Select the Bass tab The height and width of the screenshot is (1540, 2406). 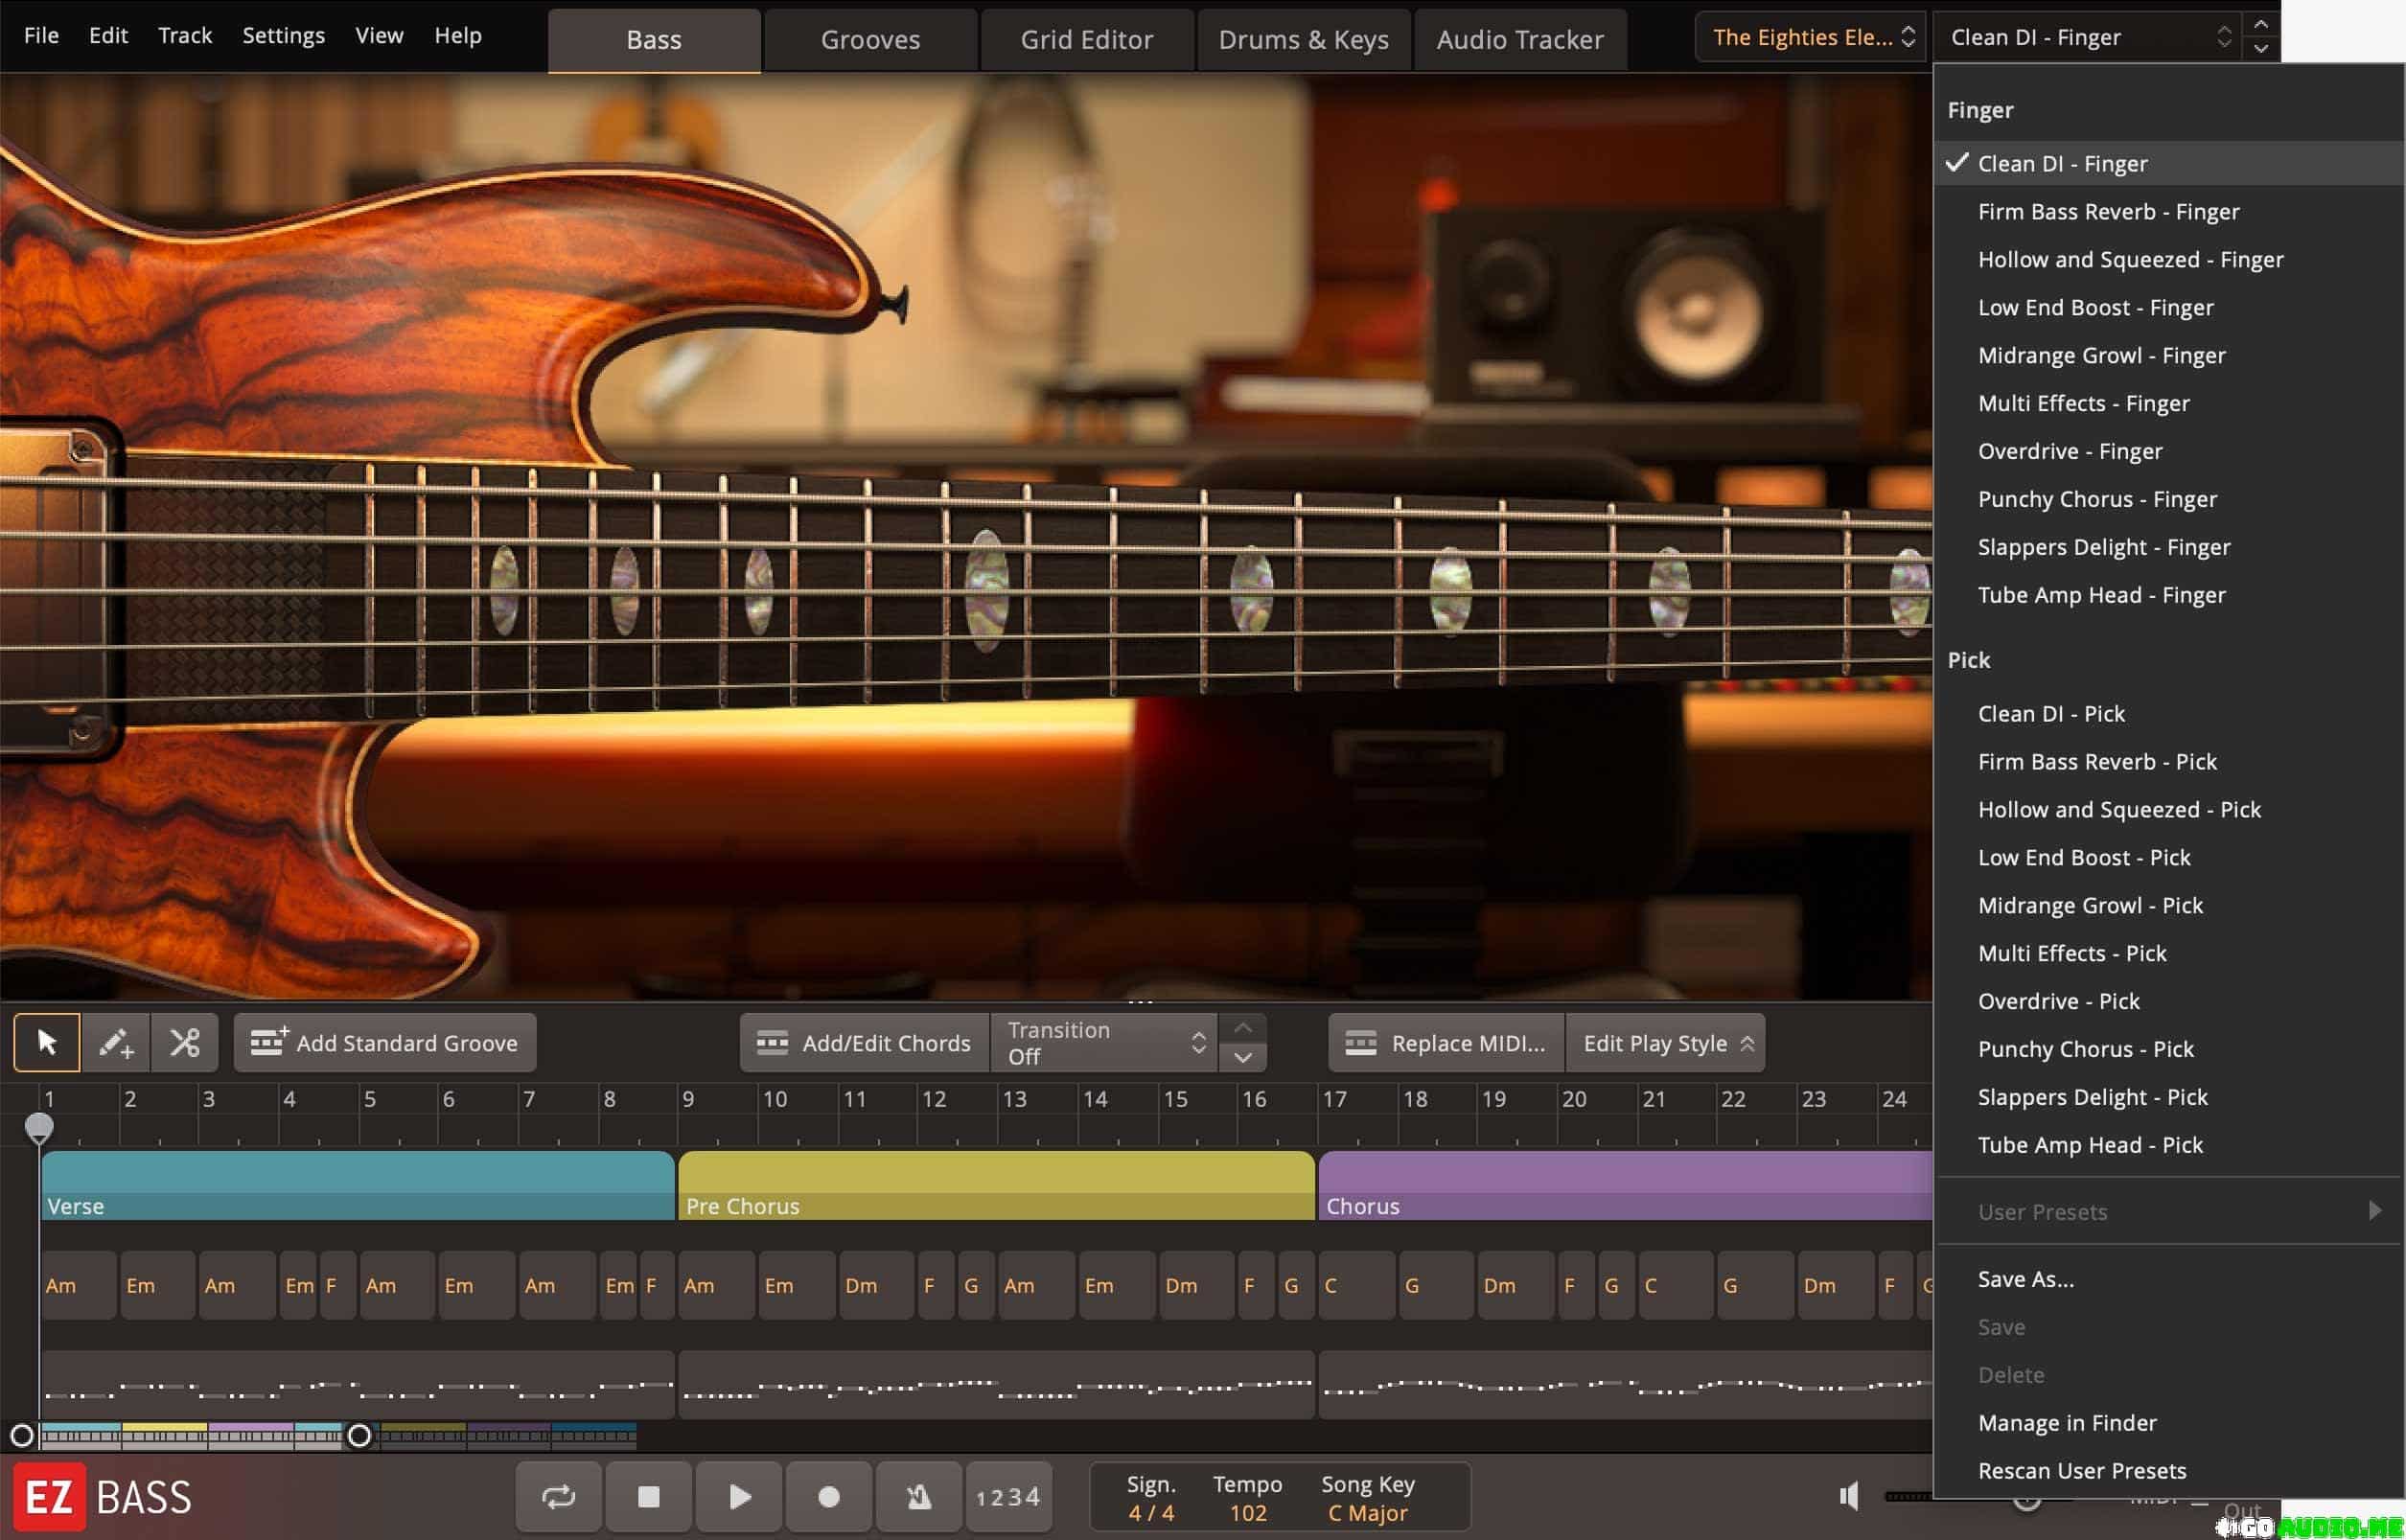pos(654,40)
